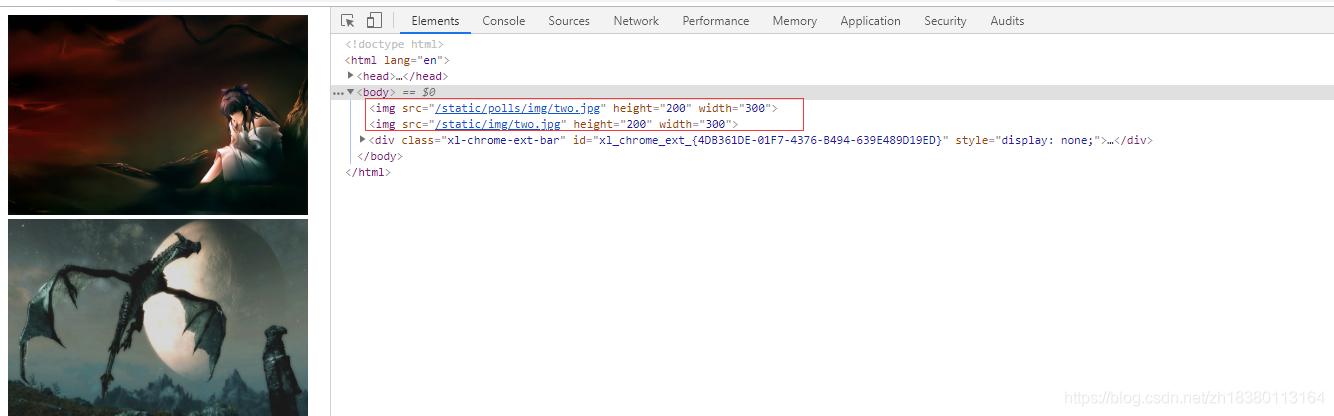
Task: Open the Application tab
Action: 870,21
